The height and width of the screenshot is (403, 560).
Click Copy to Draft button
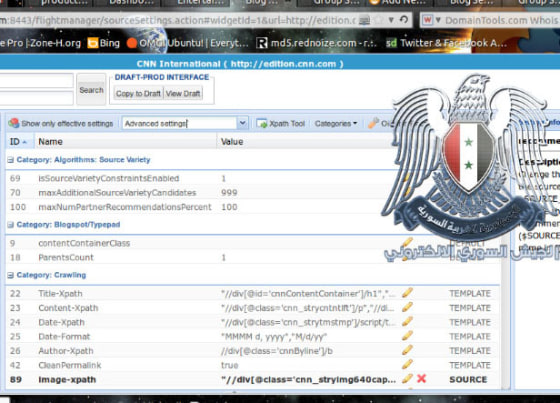tap(138, 94)
